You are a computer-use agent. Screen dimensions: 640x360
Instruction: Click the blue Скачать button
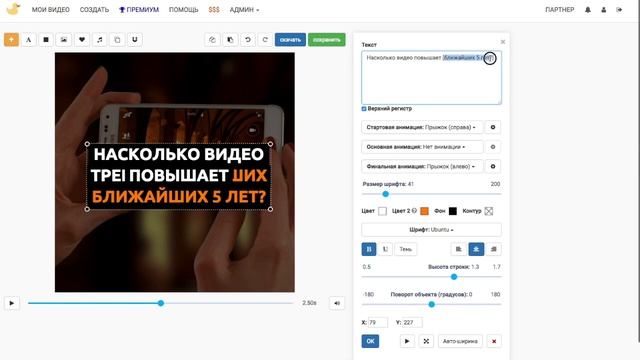(x=290, y=40)
